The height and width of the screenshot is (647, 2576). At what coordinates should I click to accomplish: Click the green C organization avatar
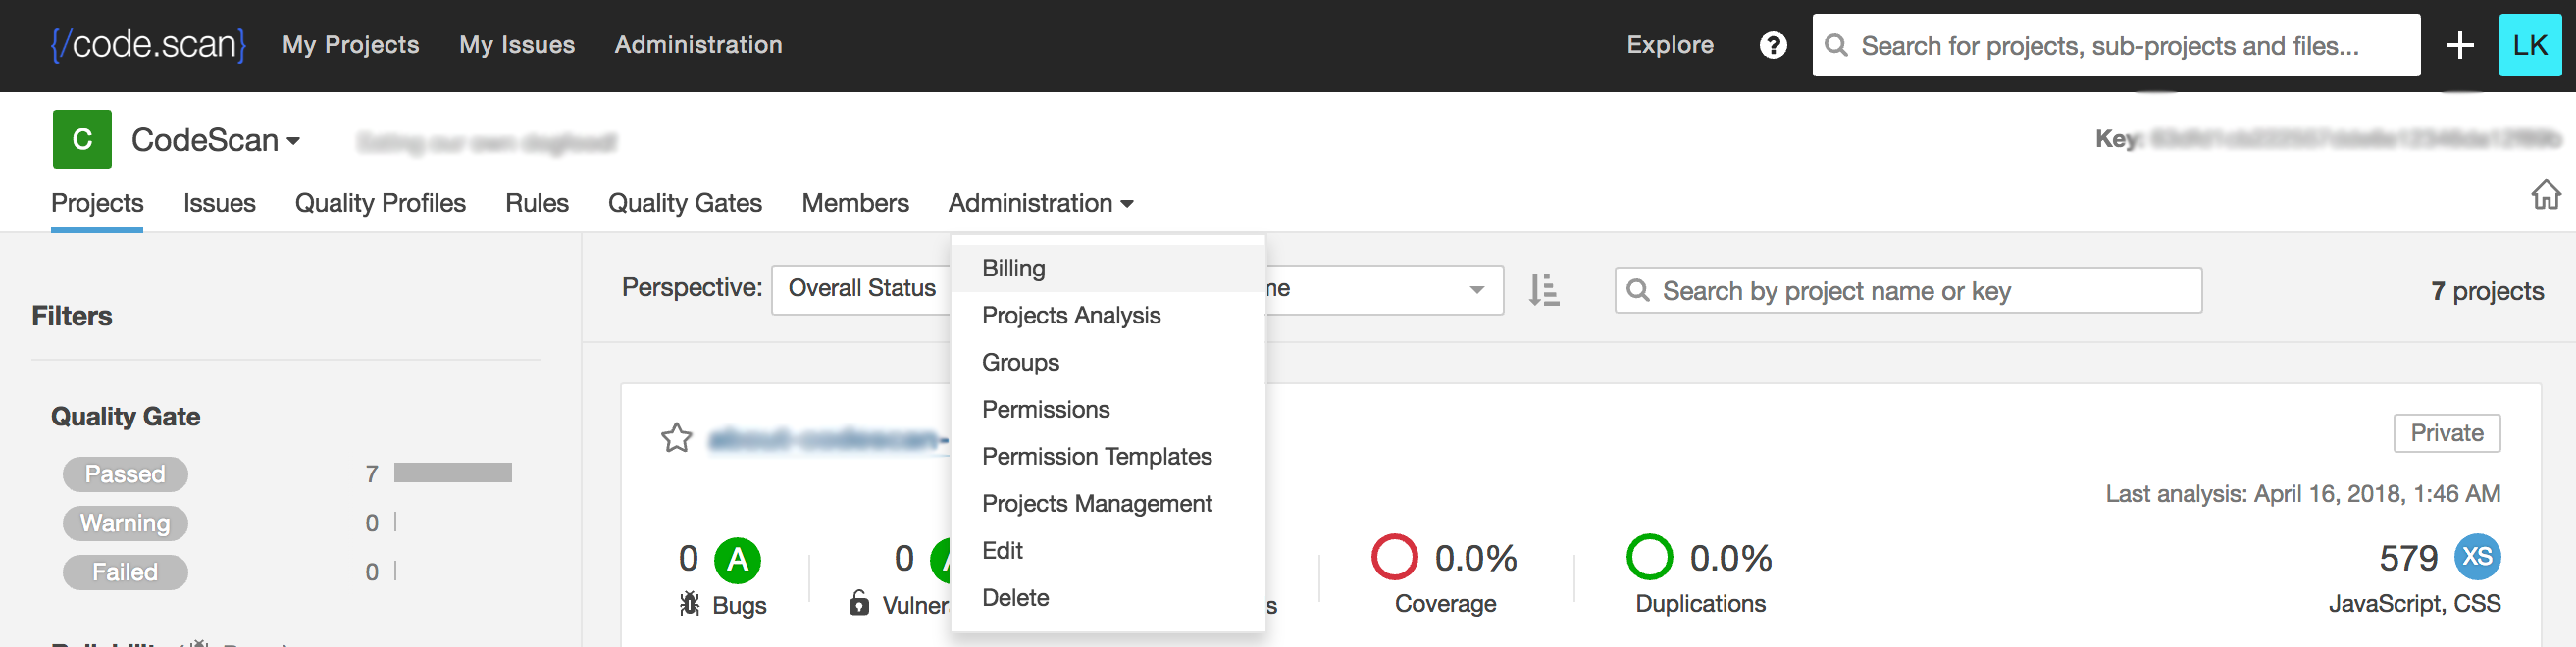(82, 139)
